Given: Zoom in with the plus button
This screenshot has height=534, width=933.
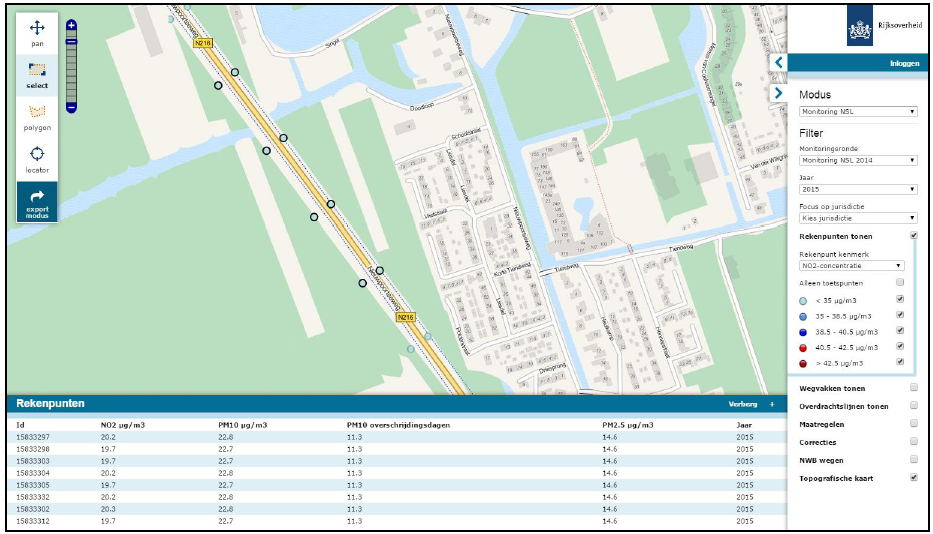Looking at the screenshot, I should (x=71, y=25).
